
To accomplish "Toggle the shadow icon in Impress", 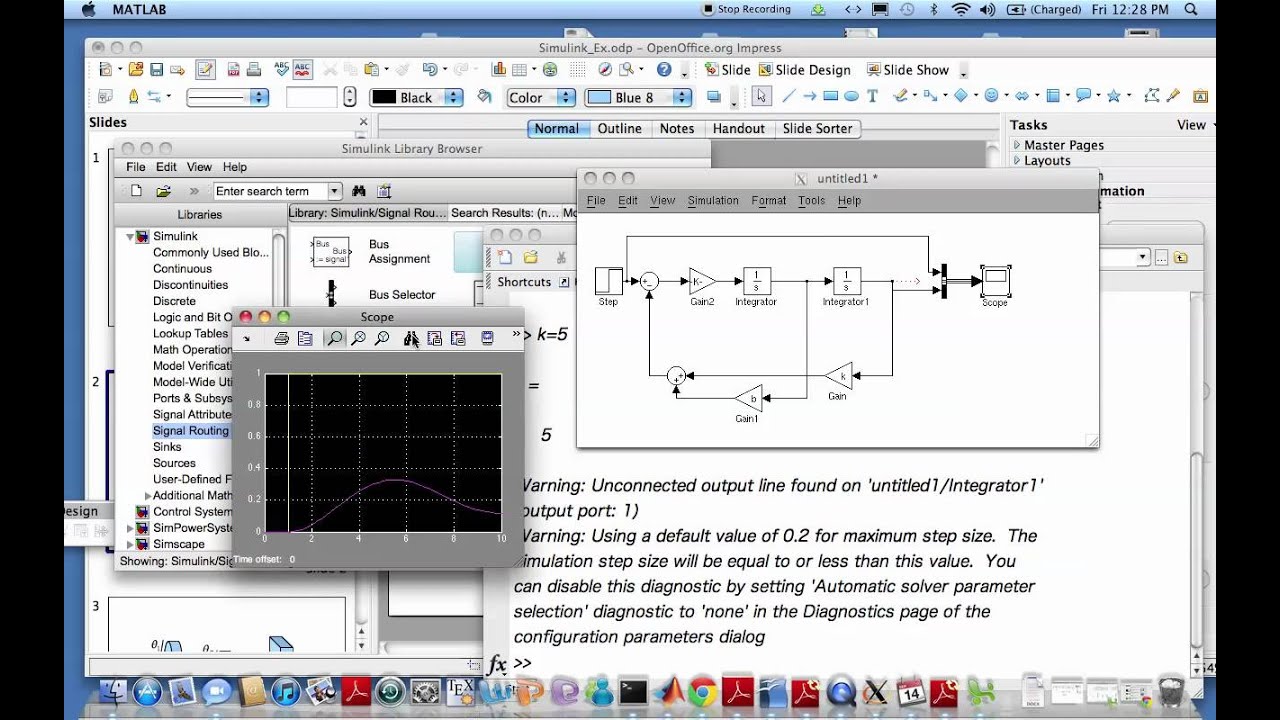I will [714, 97].
